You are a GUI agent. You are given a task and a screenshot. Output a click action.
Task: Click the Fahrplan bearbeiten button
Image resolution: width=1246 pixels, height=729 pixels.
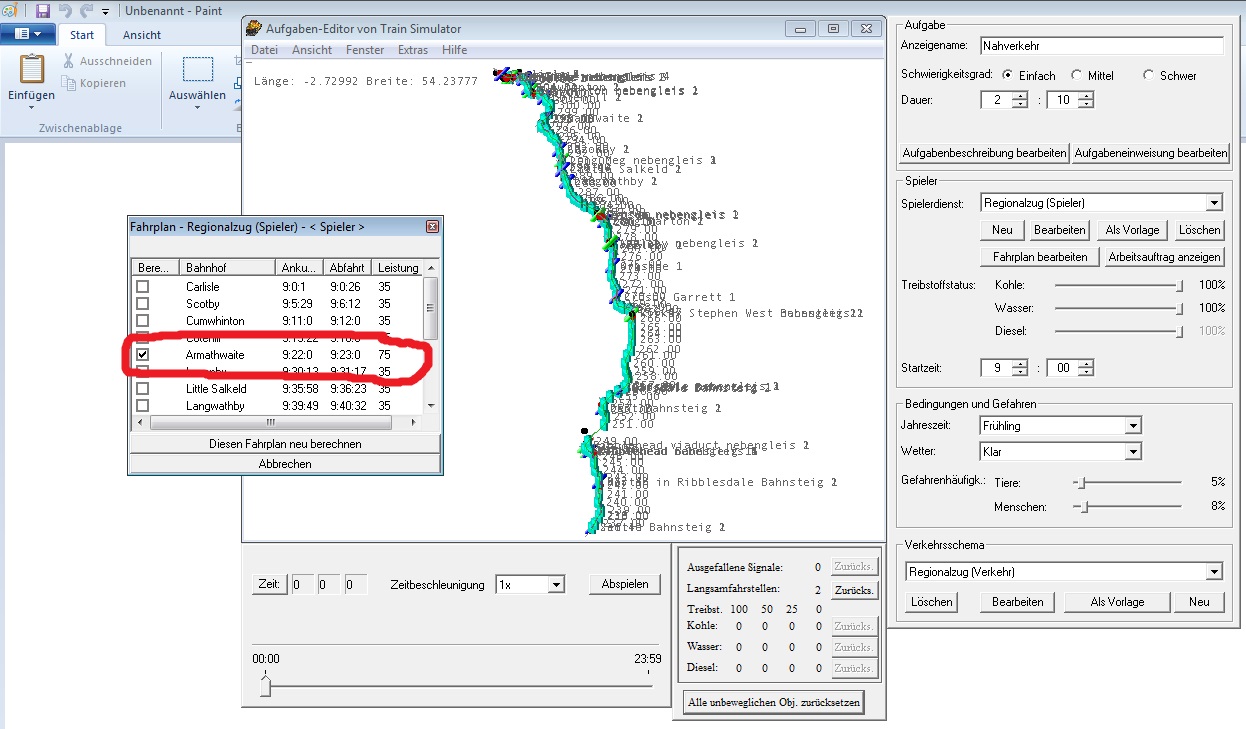(1040, 257)
